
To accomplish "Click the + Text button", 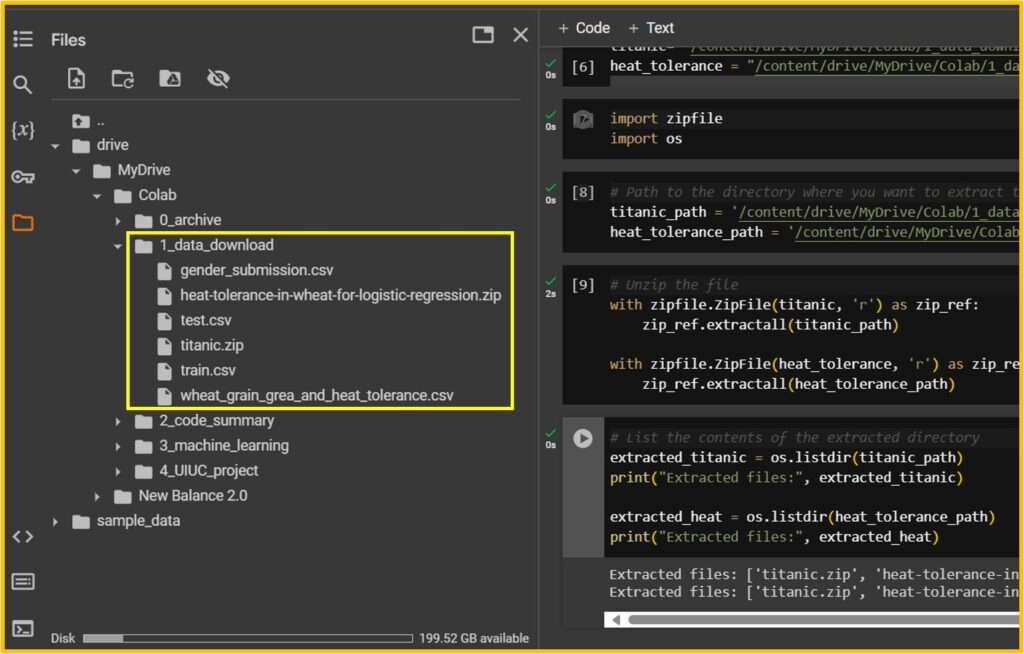I will 651,28.
